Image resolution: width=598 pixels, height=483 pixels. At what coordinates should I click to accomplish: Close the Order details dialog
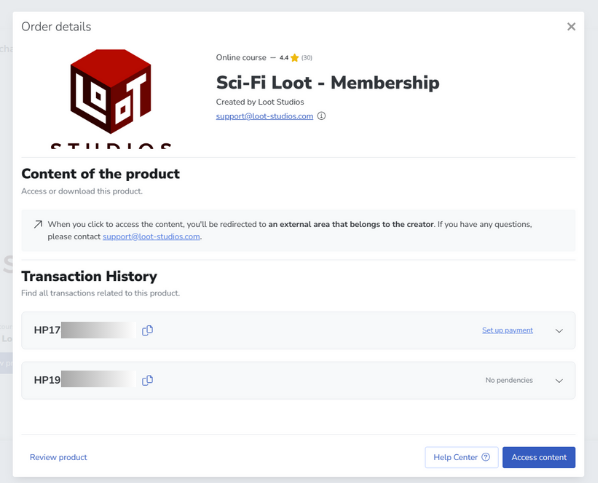point(571,26)
